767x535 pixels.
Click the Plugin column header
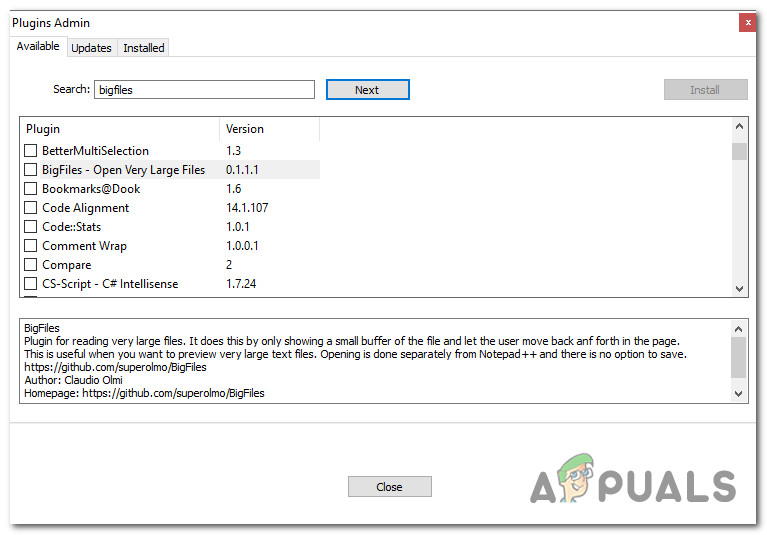tap(120, 129)
